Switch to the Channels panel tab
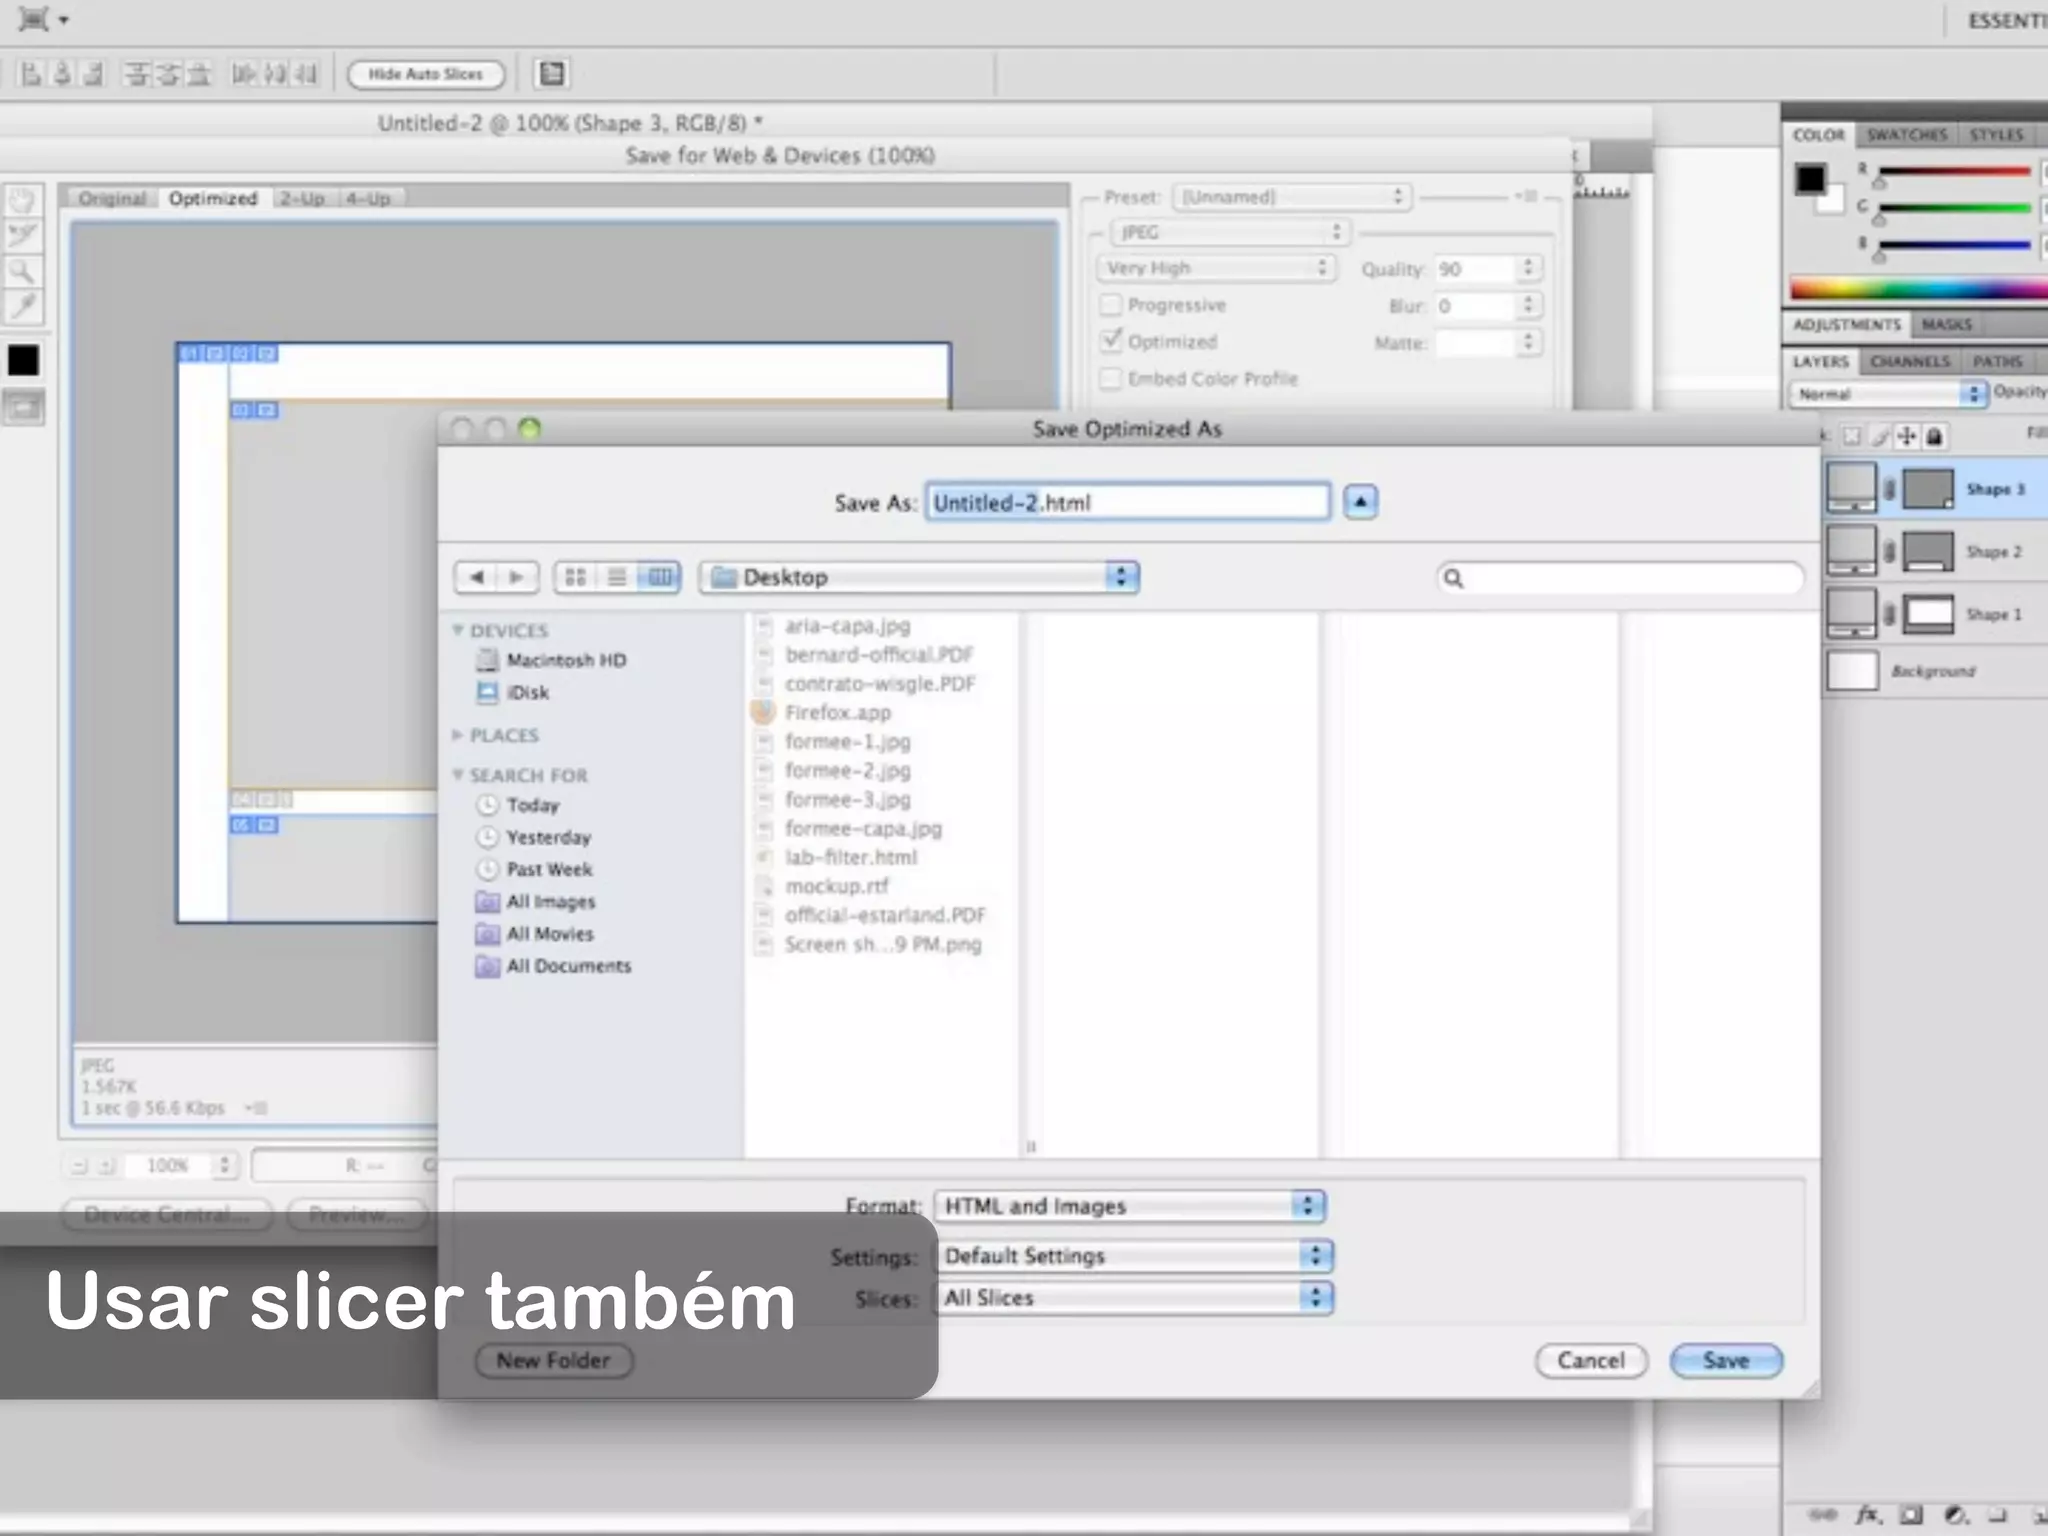Image resolution: width=2048 pixels, height=1536 pixels. point(1910,362)
